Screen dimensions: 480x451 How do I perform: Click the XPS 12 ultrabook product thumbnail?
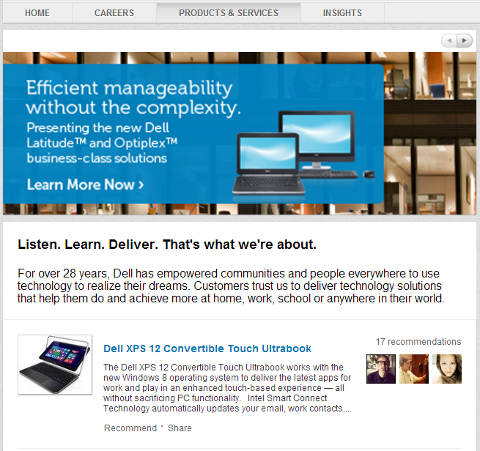(x=55, y=365)
